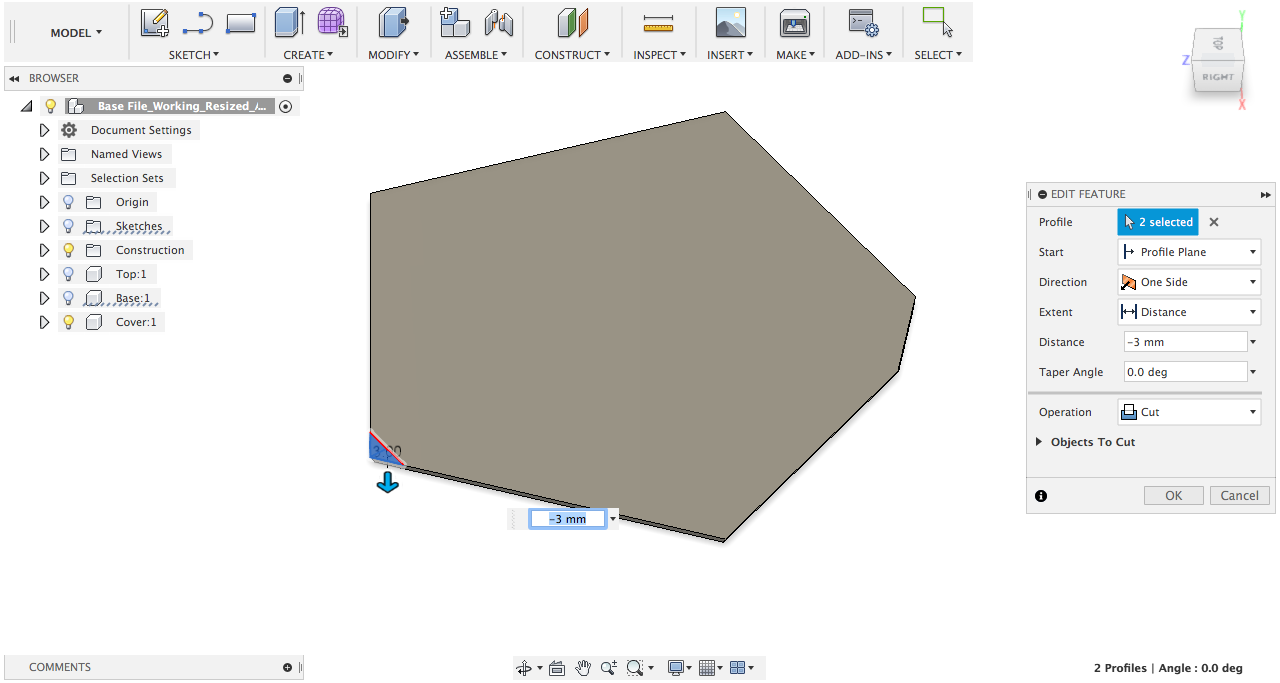Toggle visibility bulb for Construction folder
Screen dimensions: 1280x683
pyautogui.click(x=68, y=250)
